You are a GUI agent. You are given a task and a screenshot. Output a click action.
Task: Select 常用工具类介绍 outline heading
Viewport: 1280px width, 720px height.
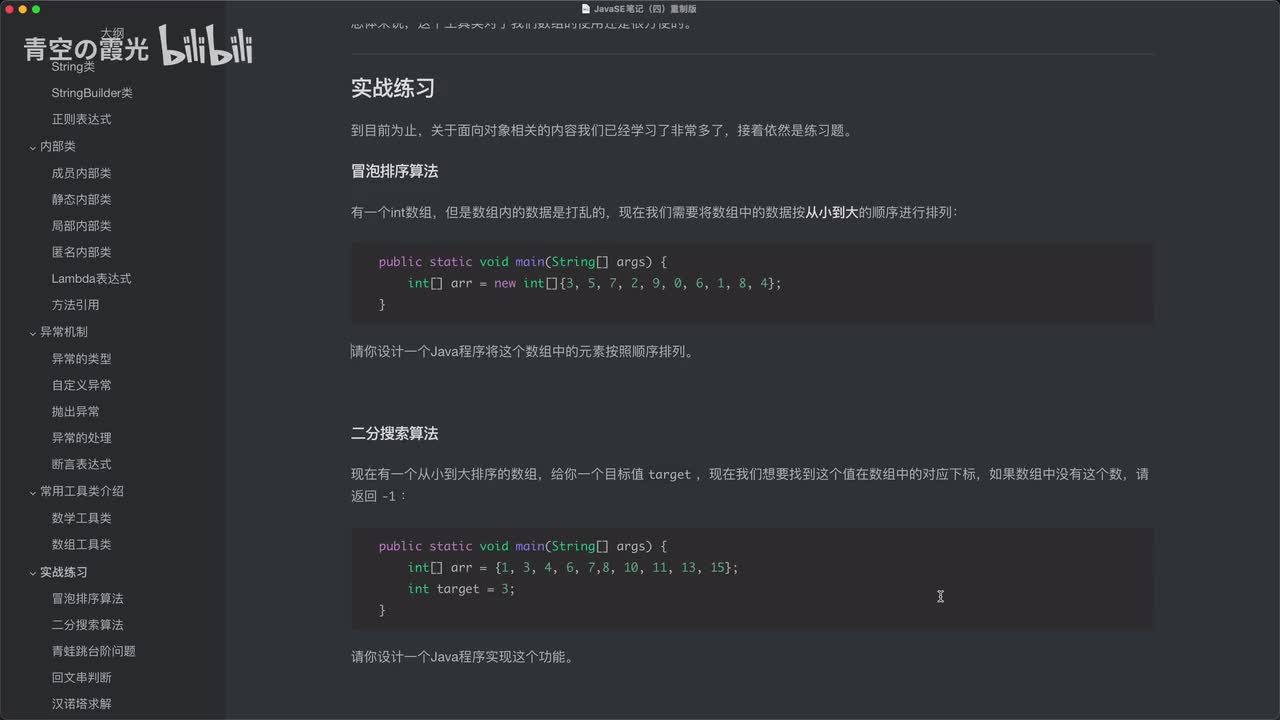[x=82, y=491]
